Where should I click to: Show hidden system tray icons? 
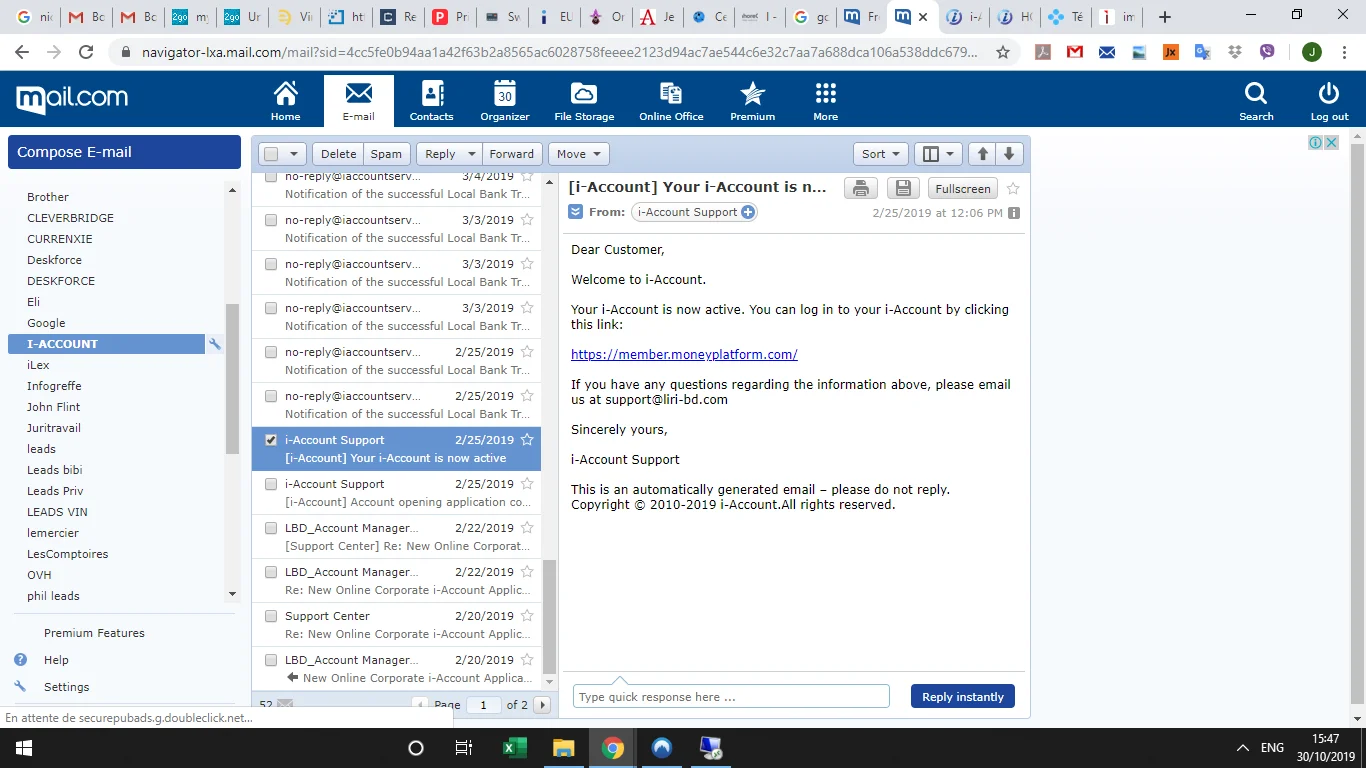click(x=1243, y=748)
